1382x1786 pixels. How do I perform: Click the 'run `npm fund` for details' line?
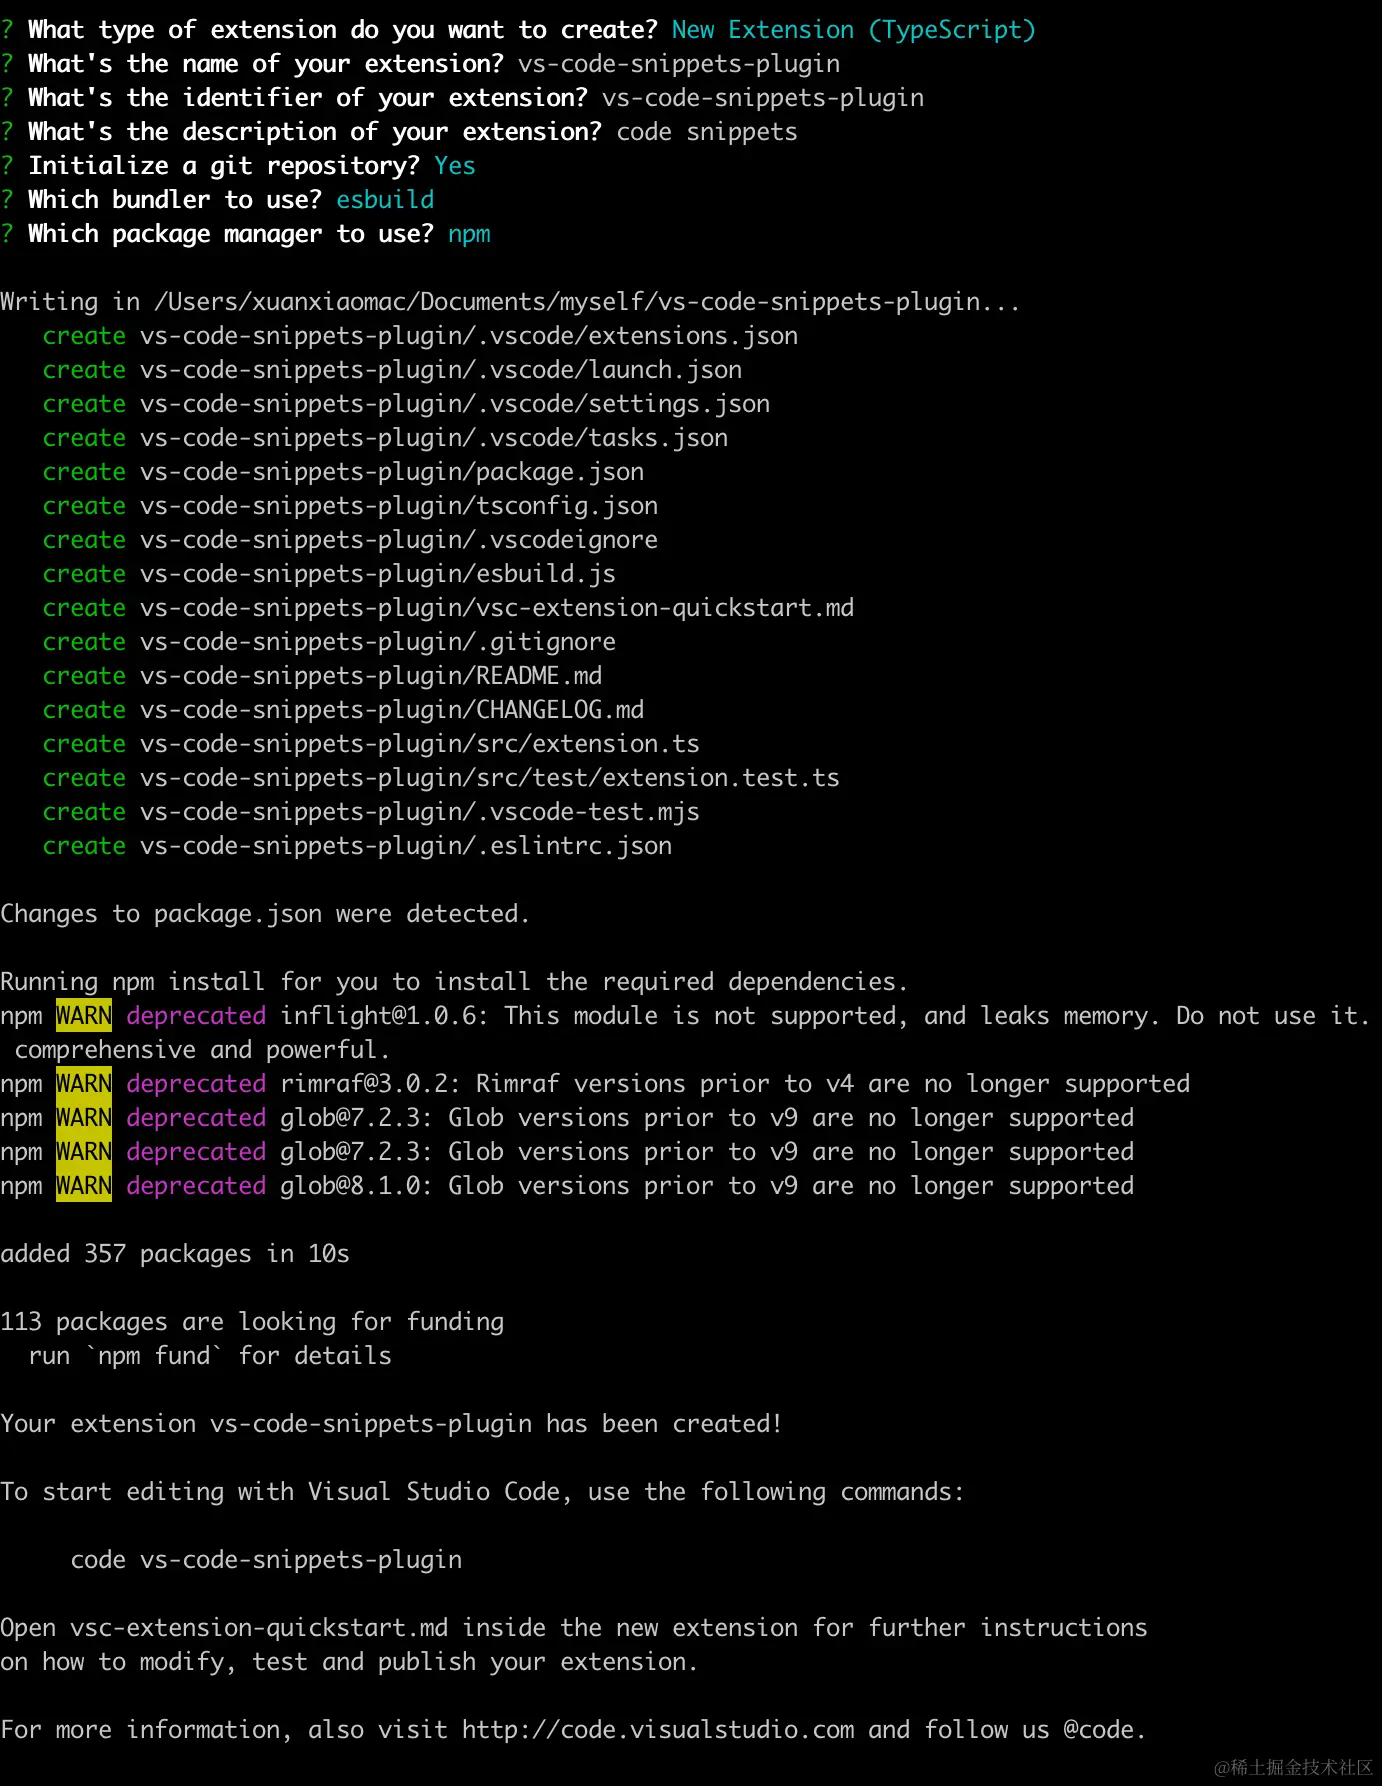210,1356
